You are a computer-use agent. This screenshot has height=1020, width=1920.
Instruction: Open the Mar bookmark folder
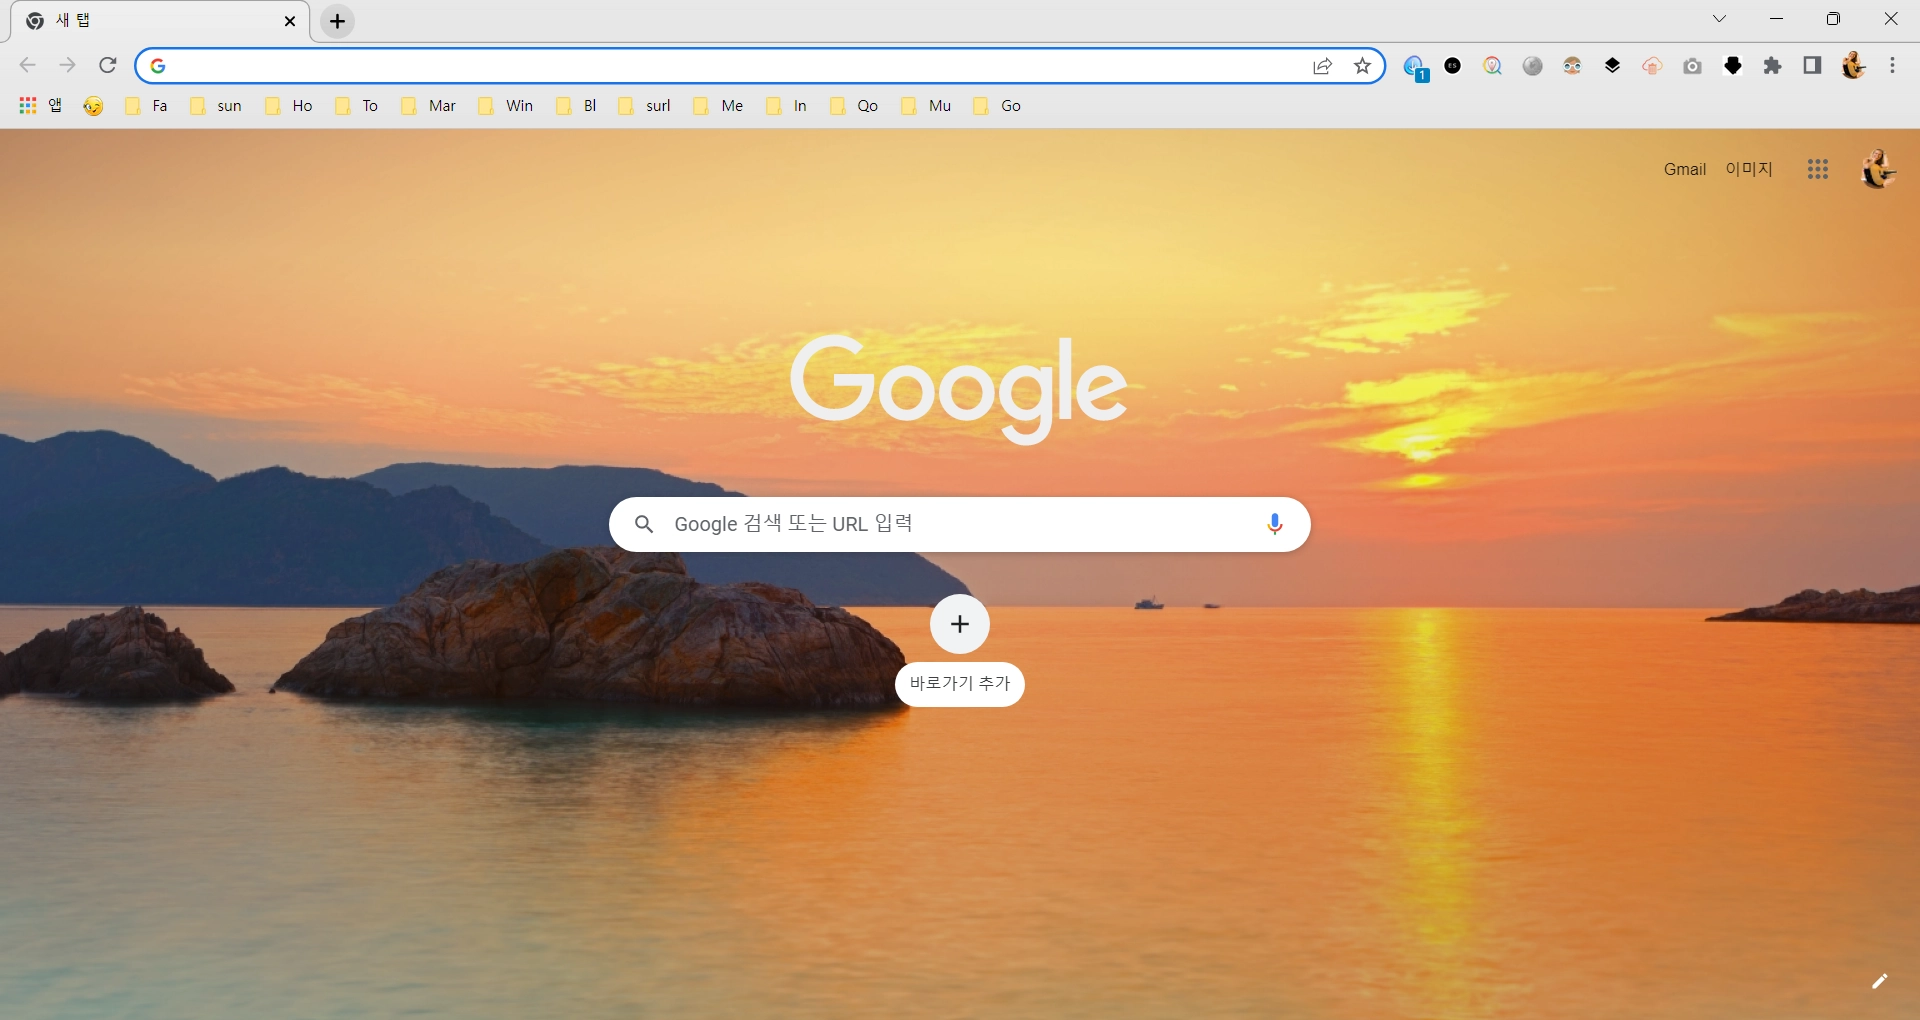[x=428, y=106]
